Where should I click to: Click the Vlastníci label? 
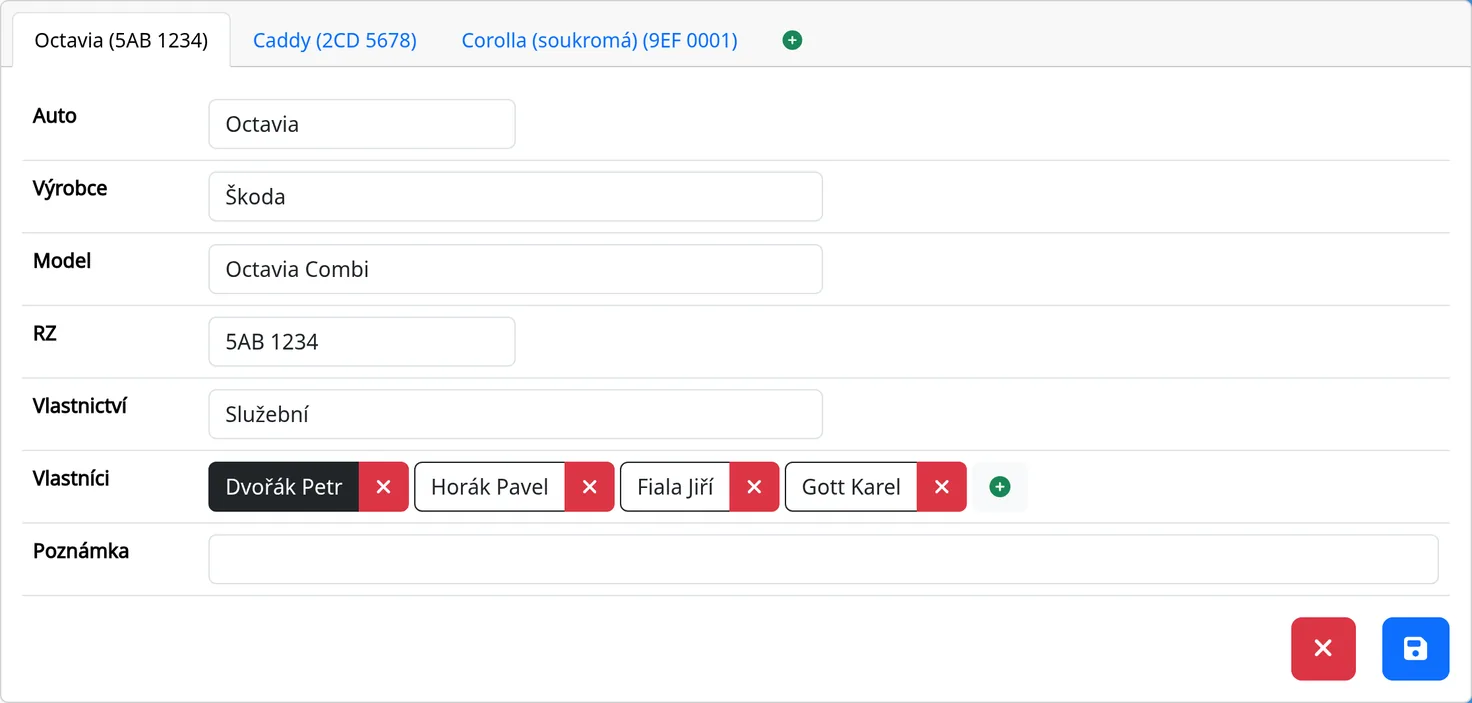pyautogui.click(x=71, y=478)
